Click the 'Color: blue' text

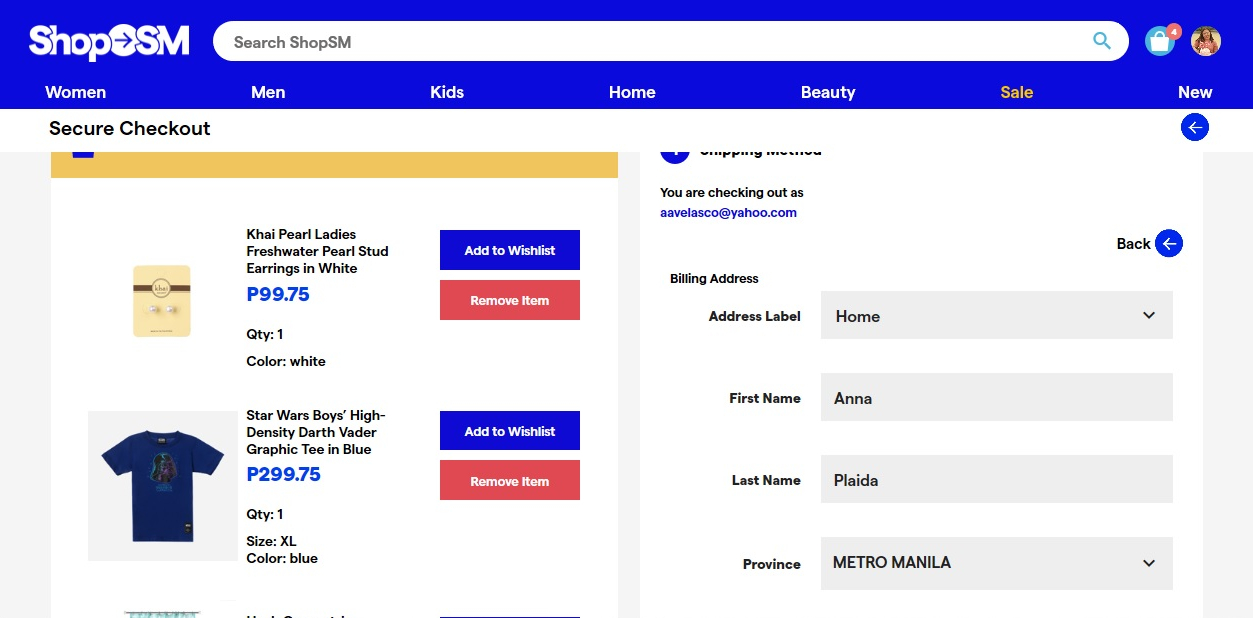coord(282,558)
